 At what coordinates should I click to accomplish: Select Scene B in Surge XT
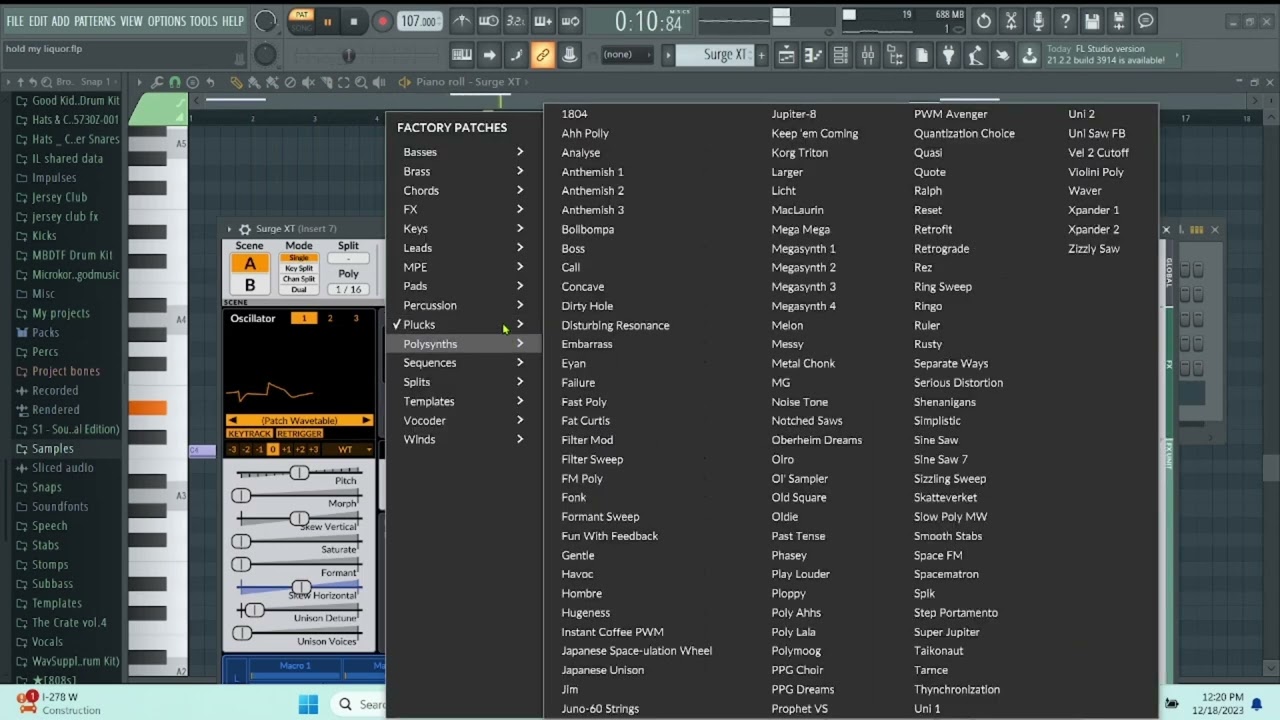250,285
